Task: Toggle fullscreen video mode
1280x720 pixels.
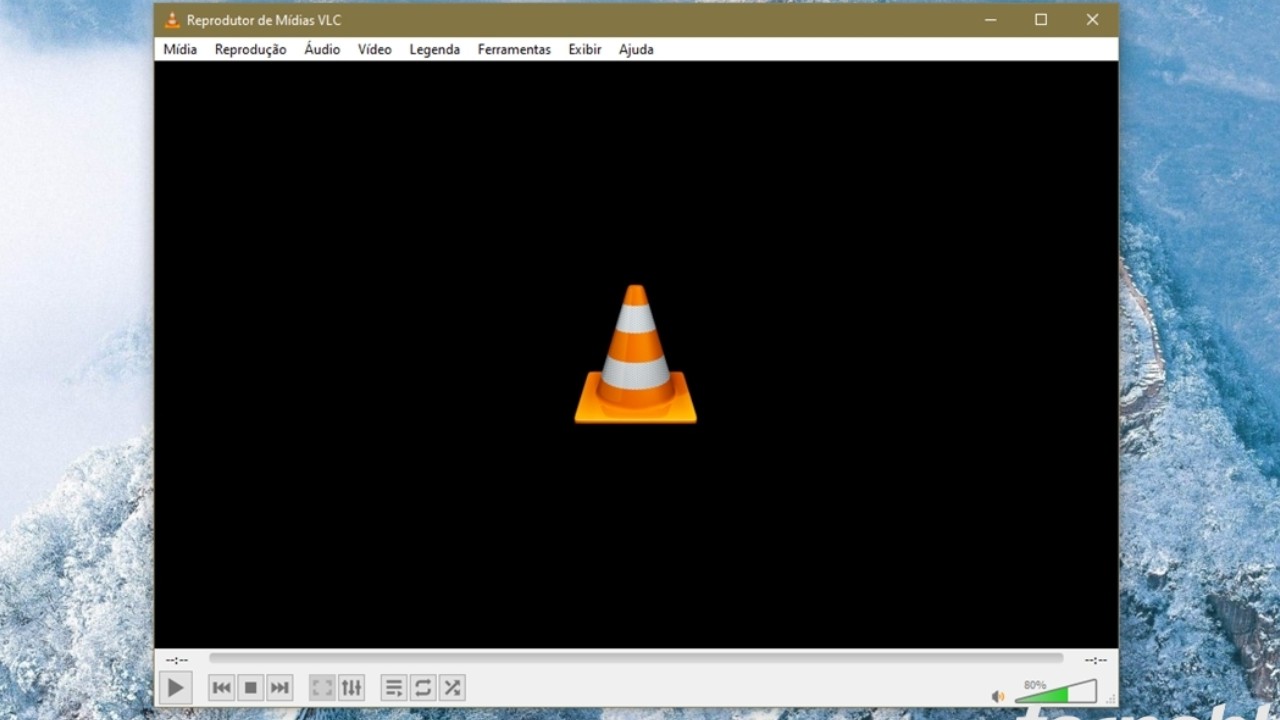Action: point(322,688)
